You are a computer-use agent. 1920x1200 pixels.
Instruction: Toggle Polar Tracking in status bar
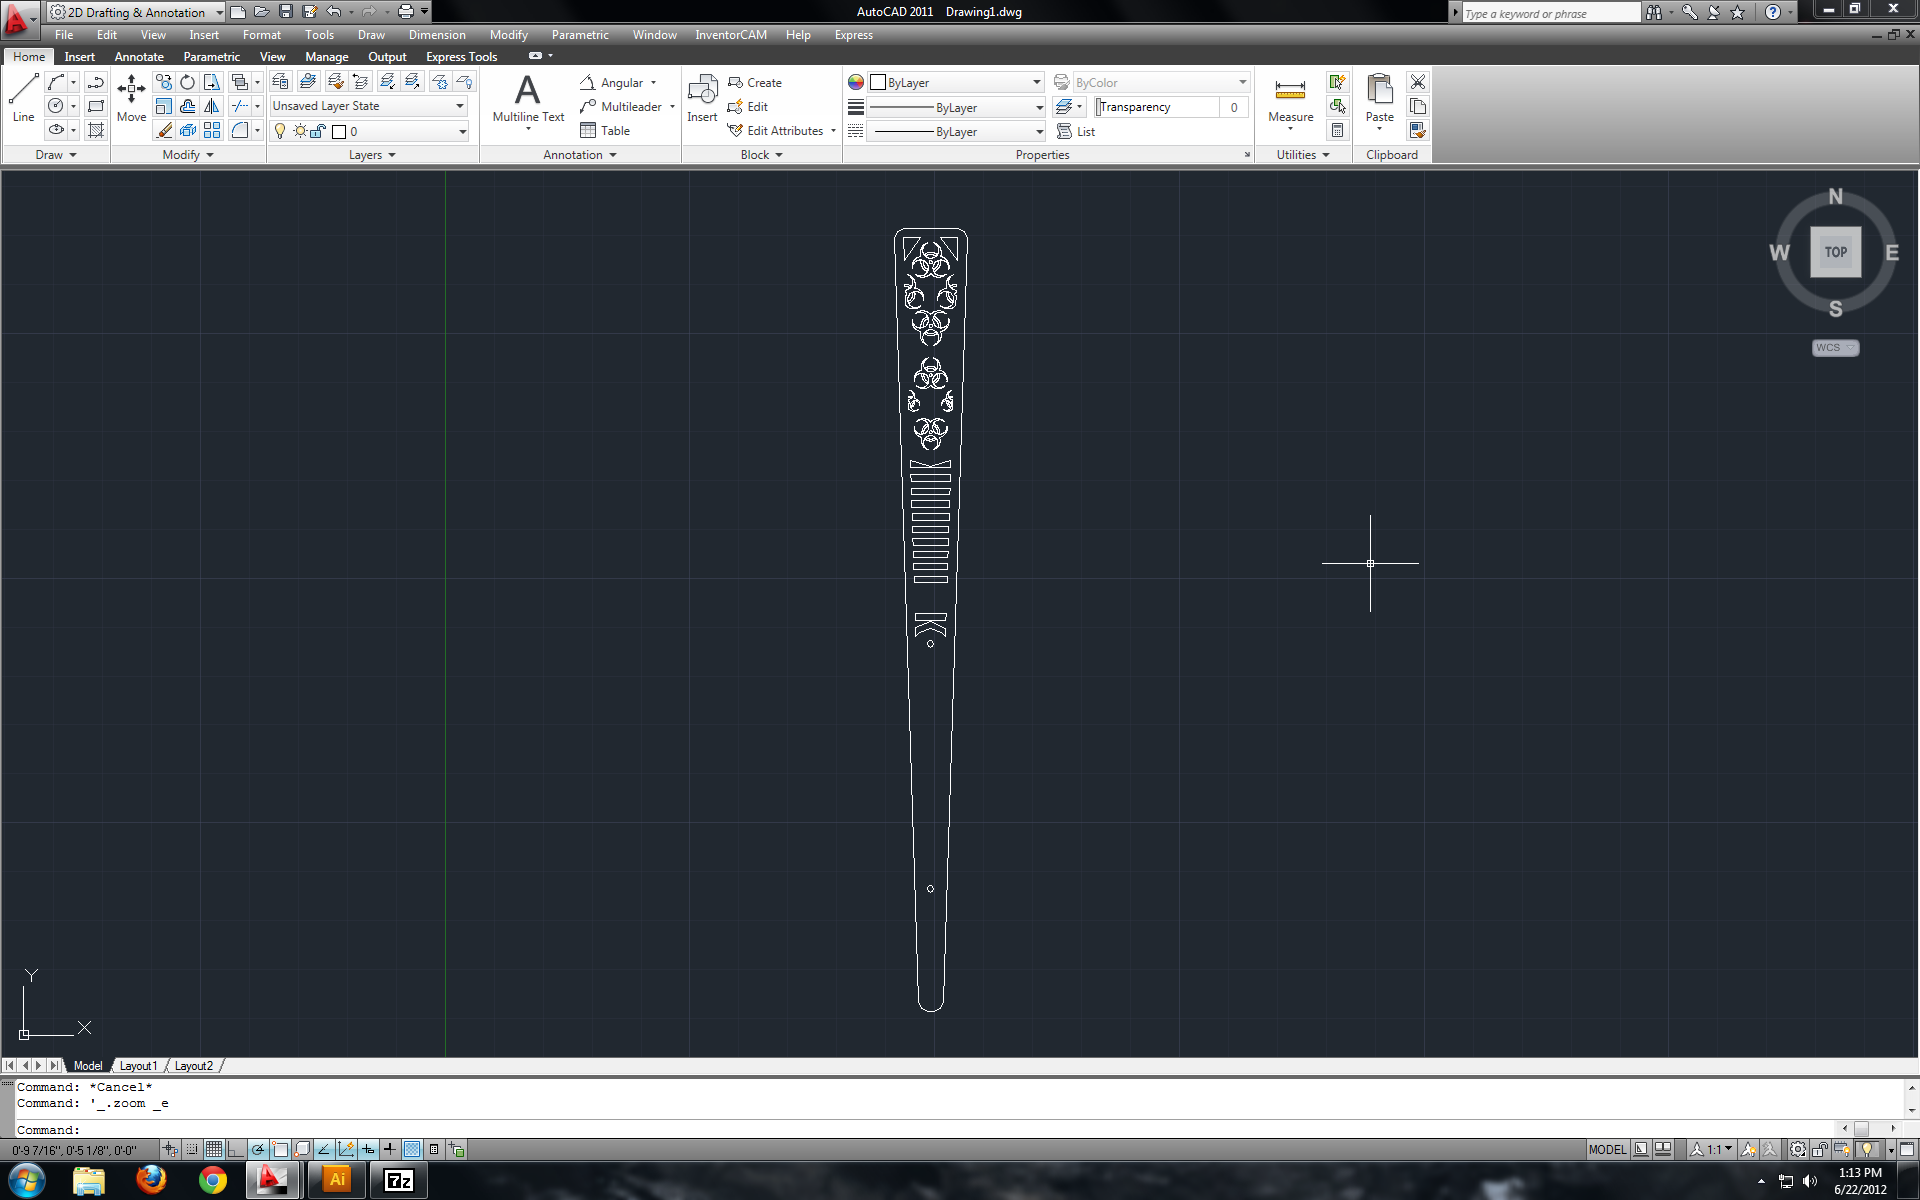[258, 1150]
